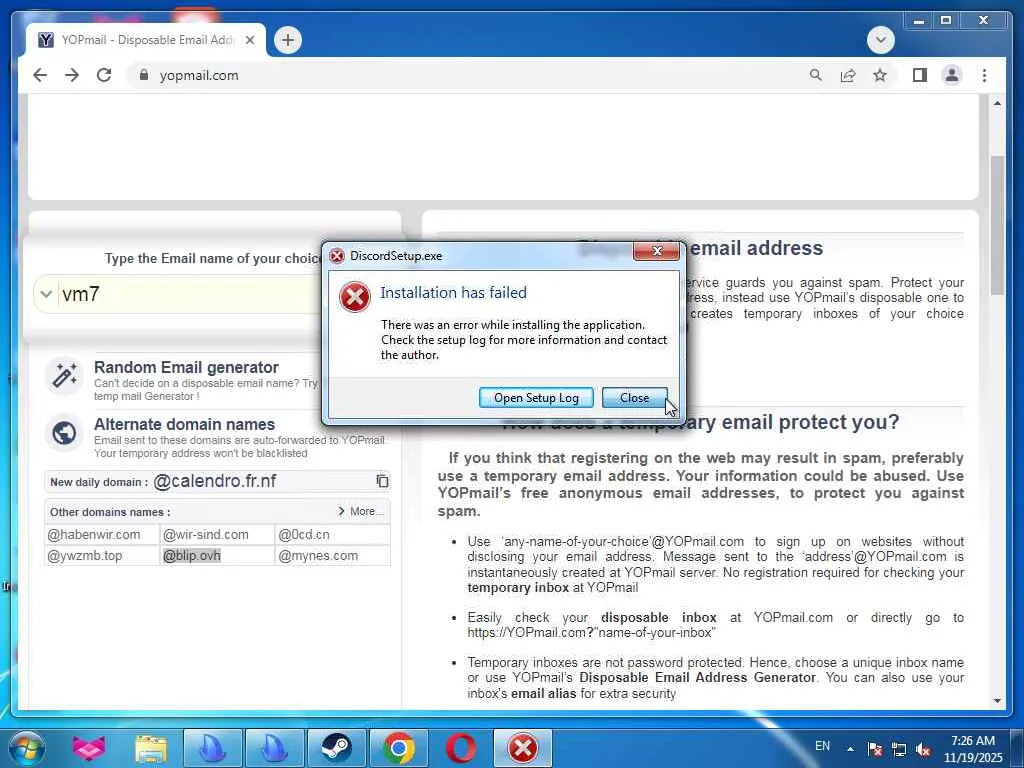This screenshot has height=768, width=1024.
Task: Click the page vertical scrollbar thumb
Action: 997,225
